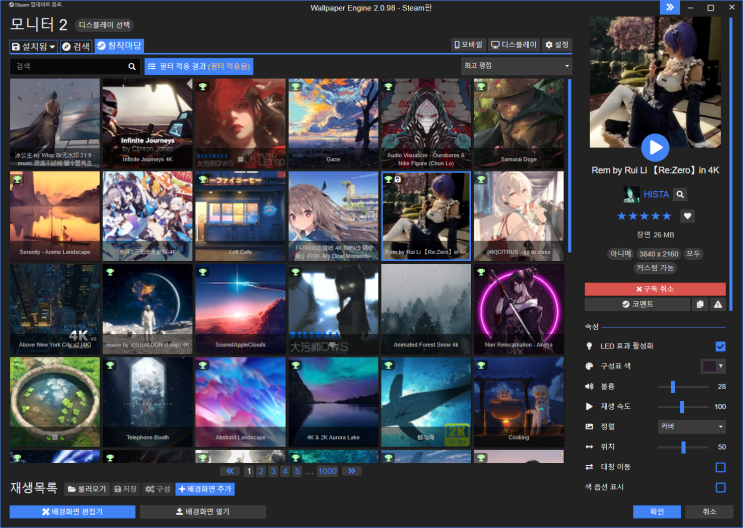The width and height of the screenshot is (743, 528).
Task: Switch to the 검색 tab
Action: pos(76,46)
